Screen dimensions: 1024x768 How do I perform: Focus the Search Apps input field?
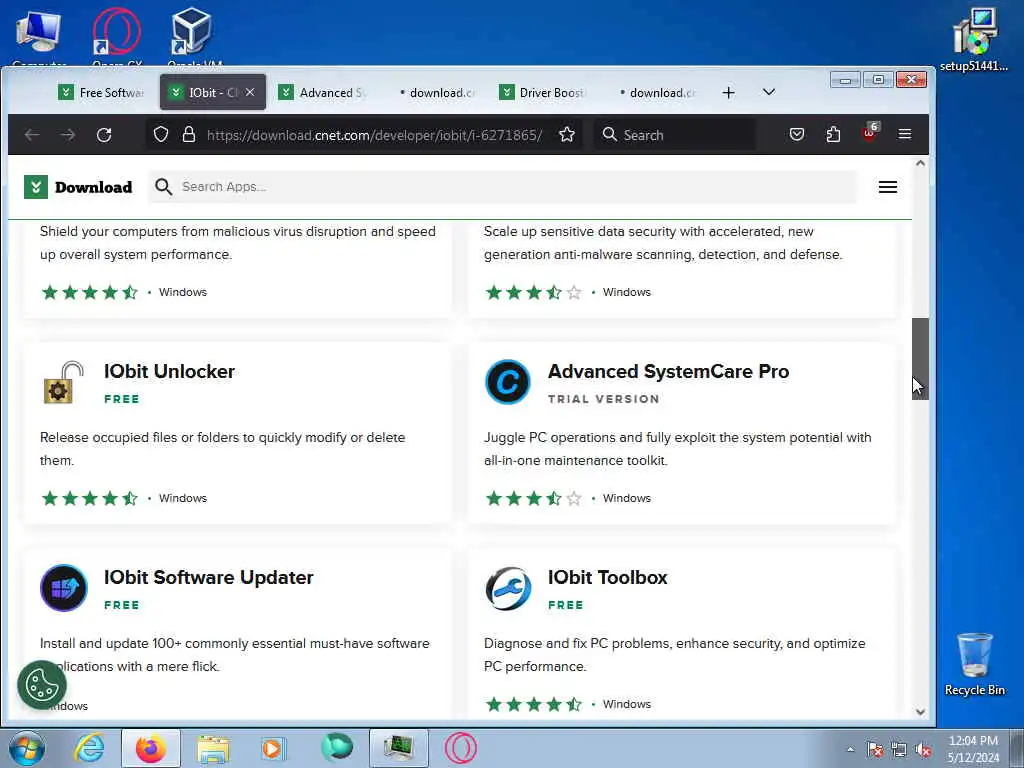click(x=502, y=187)
